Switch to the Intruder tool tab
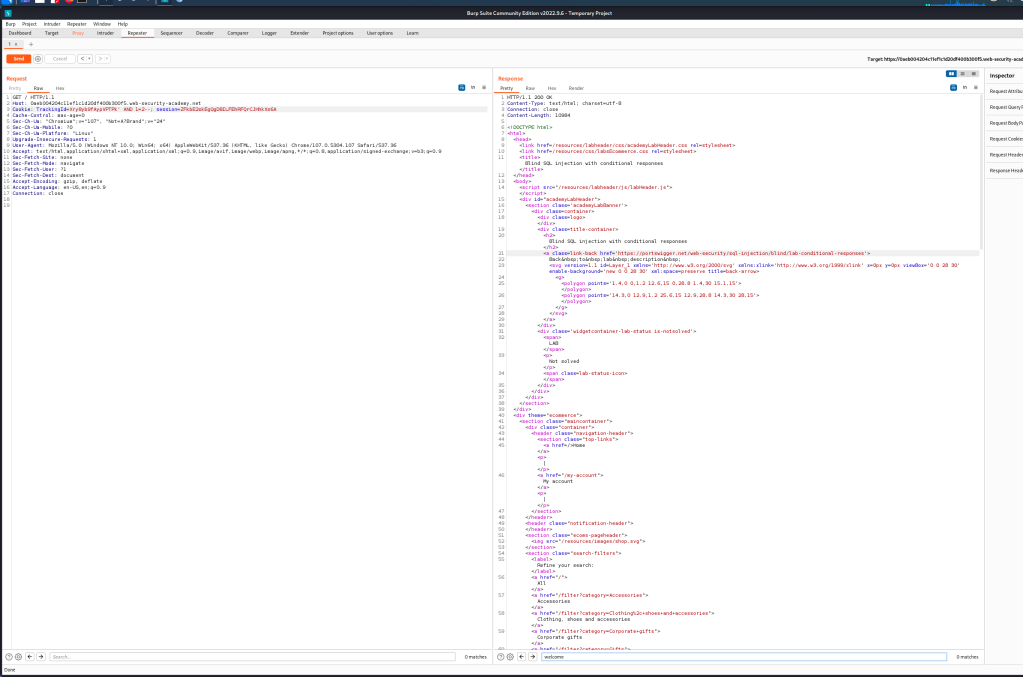This screenshot has width=1023, height=677. (105, 33)
